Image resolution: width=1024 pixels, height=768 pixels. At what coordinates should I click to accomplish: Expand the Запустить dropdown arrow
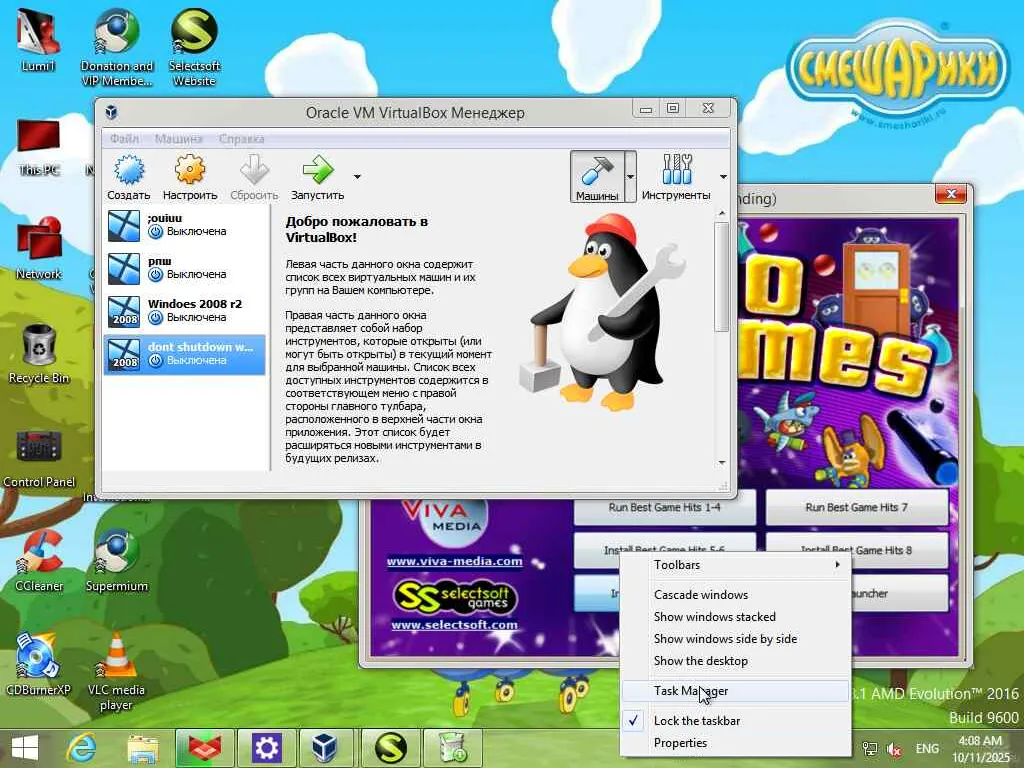pos(357,177)
